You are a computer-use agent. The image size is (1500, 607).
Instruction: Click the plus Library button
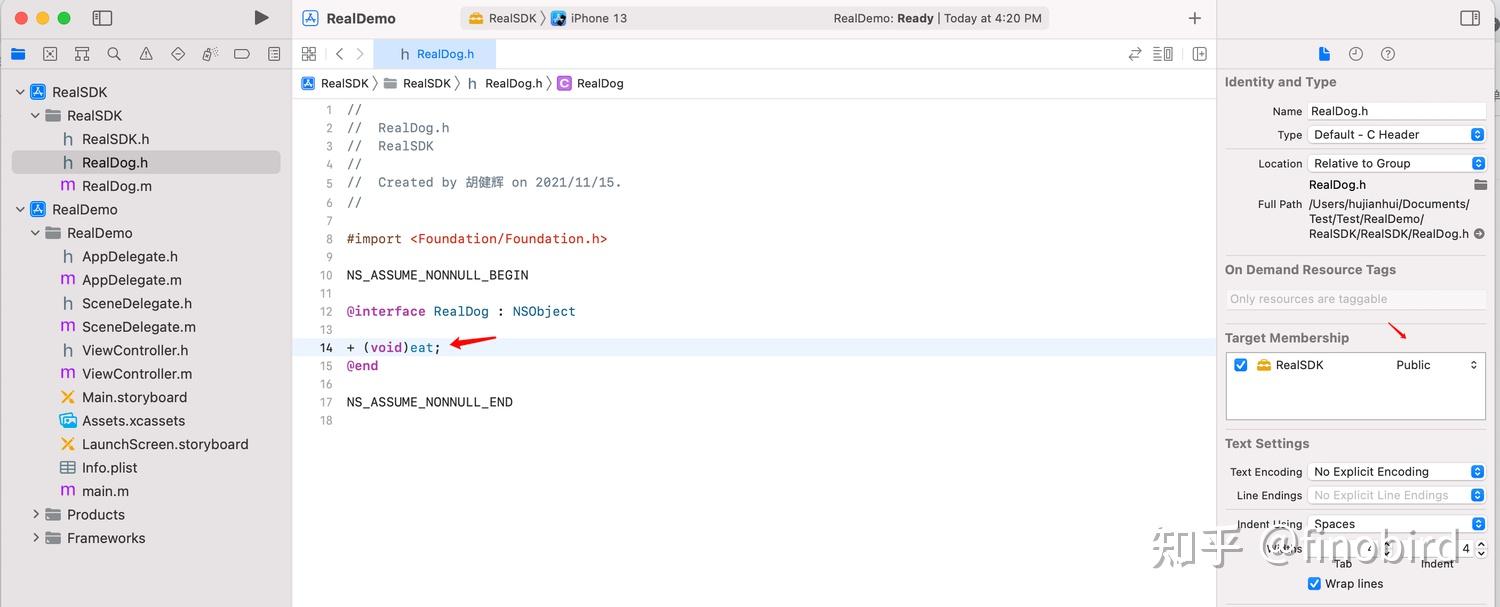click(x=1194, y=18)
